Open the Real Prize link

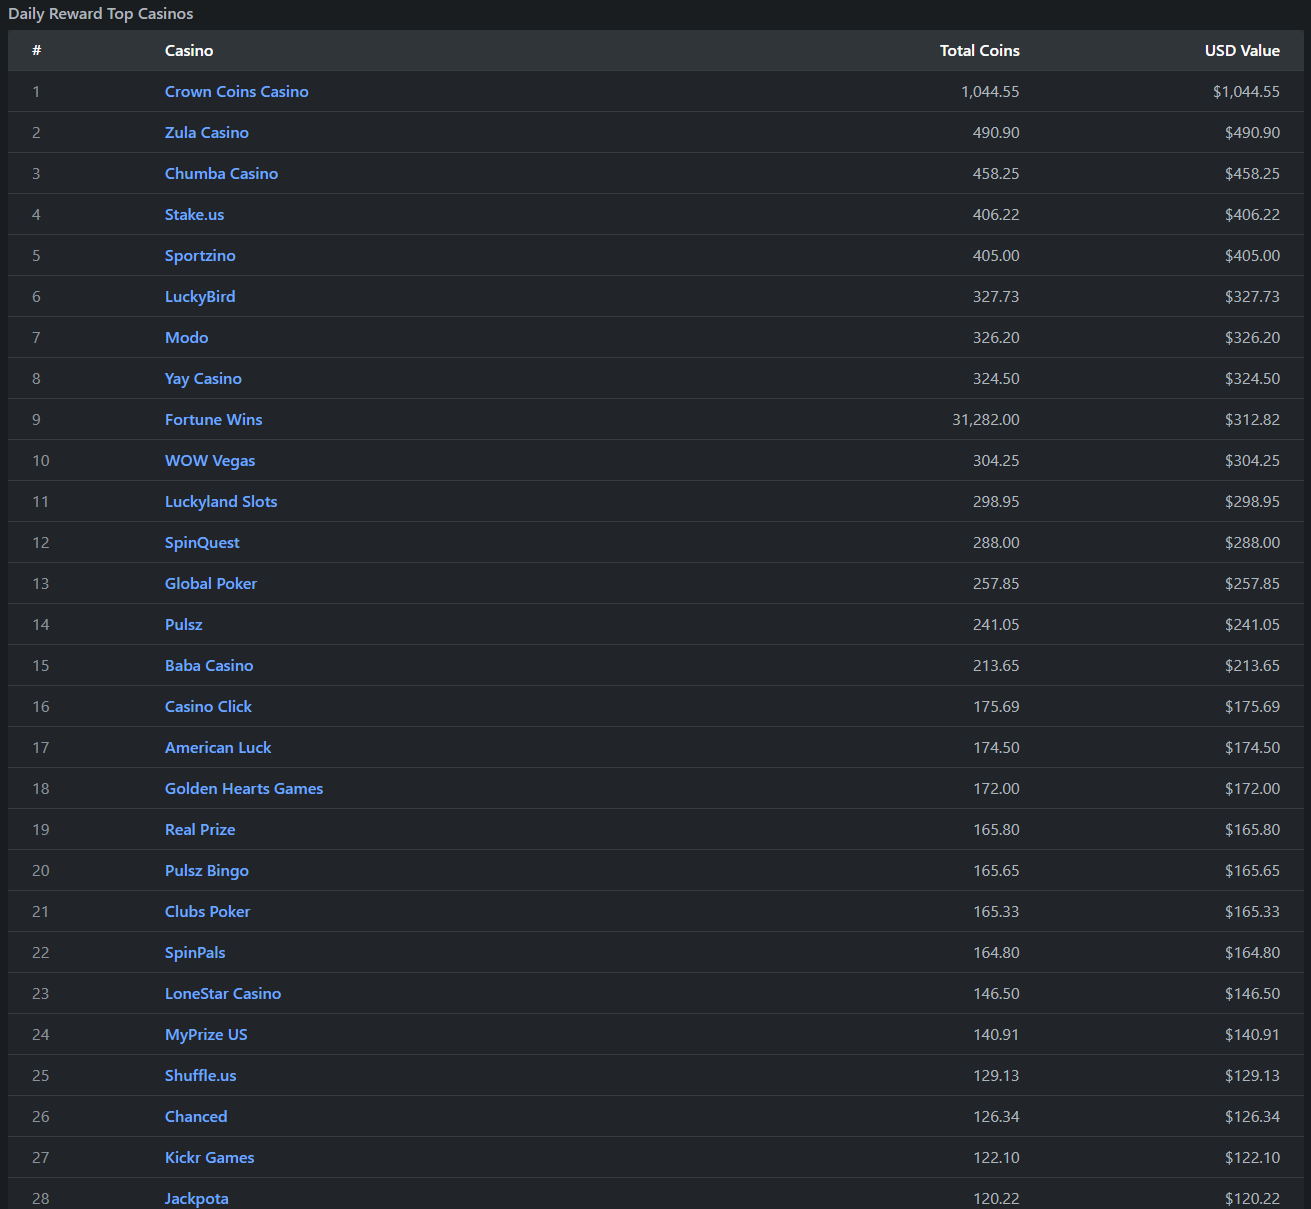(200, 829)
